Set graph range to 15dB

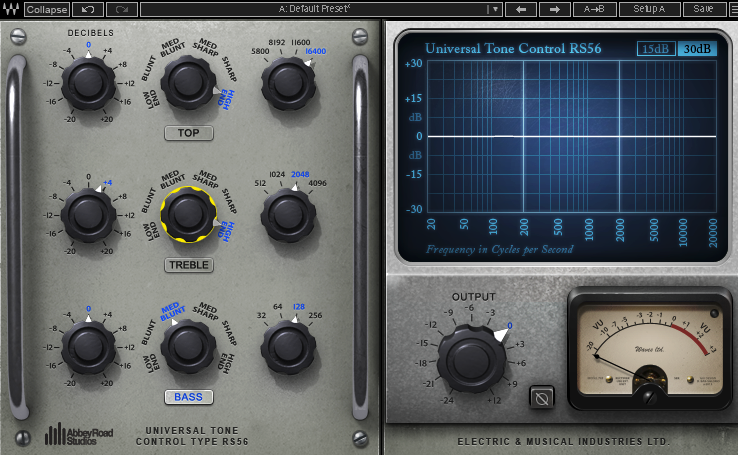[x=656, y=49]
